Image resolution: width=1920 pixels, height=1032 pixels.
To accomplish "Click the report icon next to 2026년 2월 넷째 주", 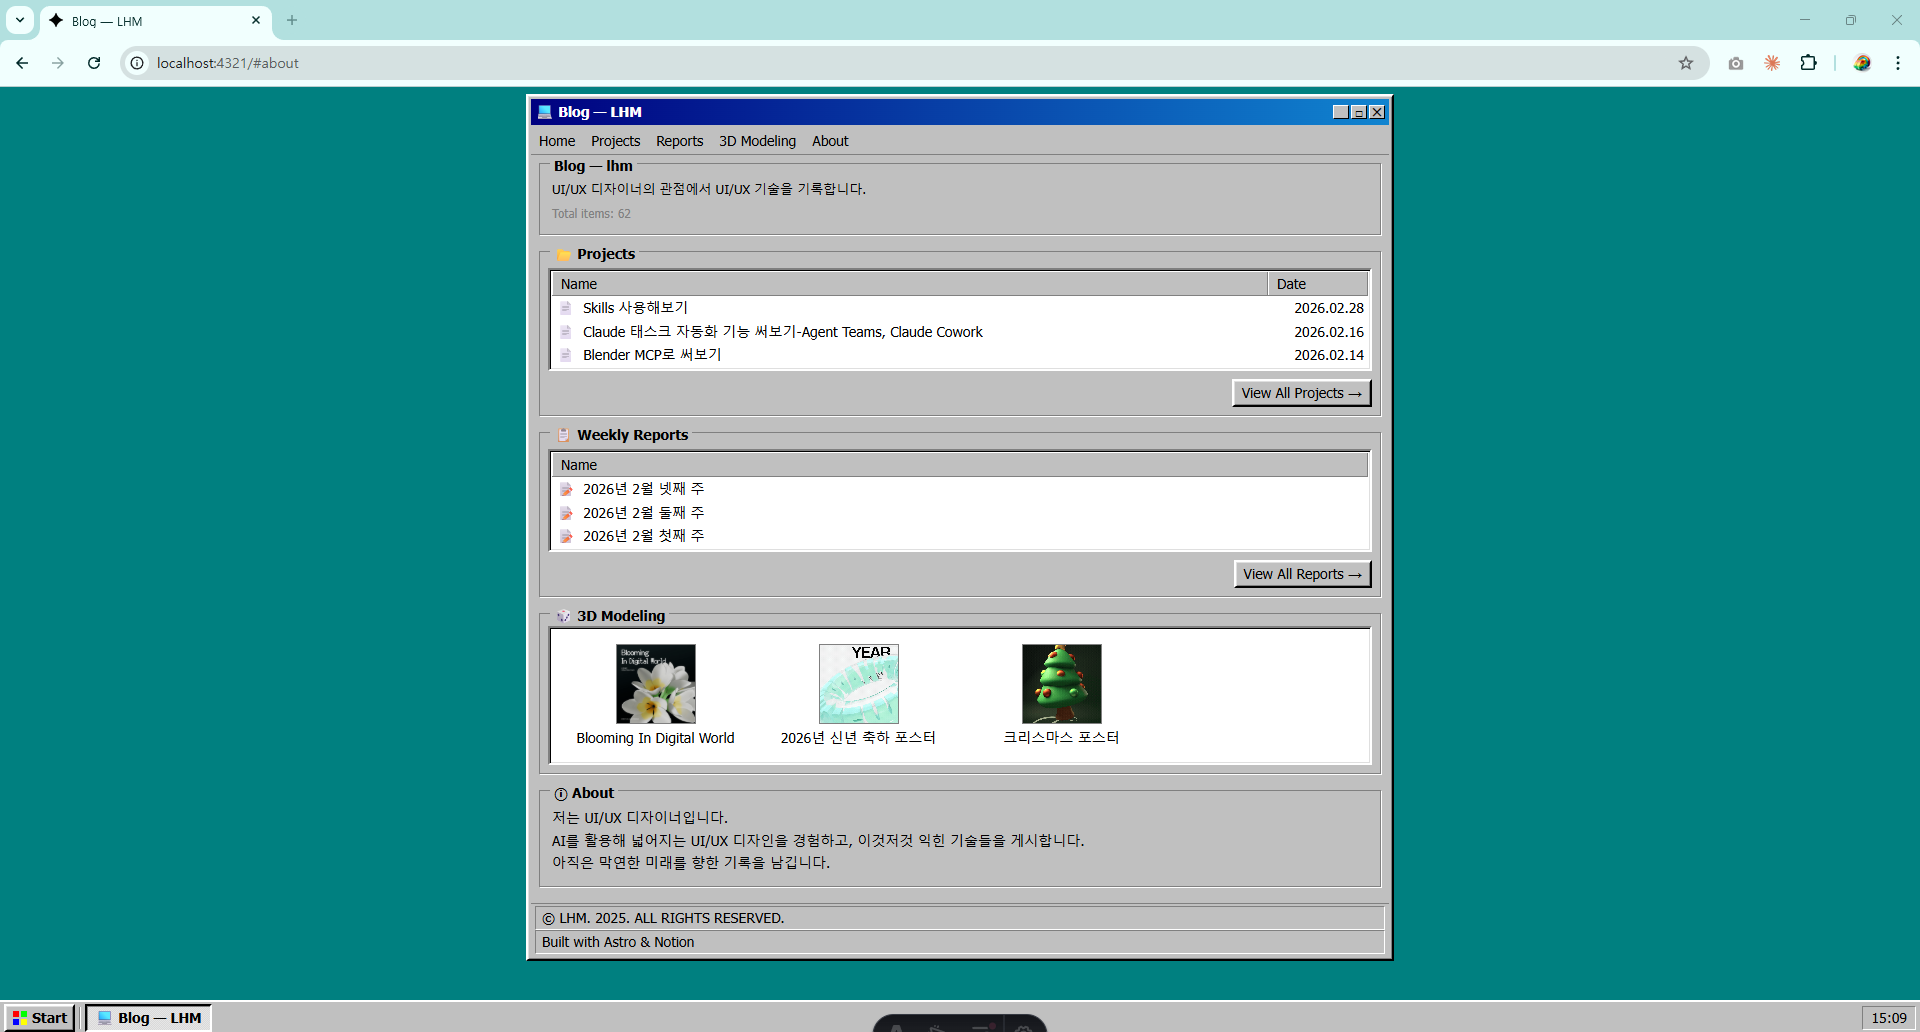I will click(566, 489).
